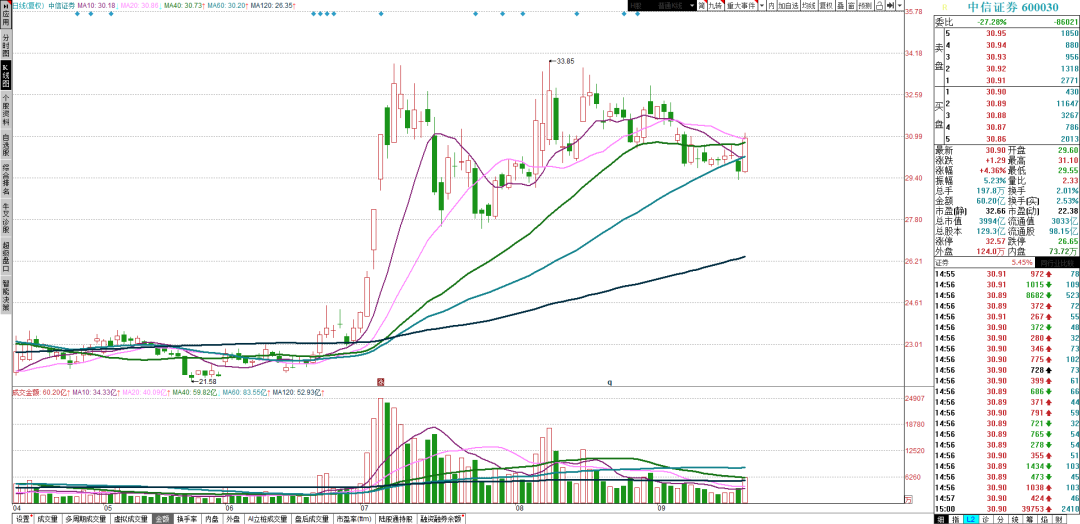Image resolution: width=1080 pixels, height=524 pixels.
Task: Select the 市盈率(ttm) indicator tab
Action: click(x=354, y=518)
